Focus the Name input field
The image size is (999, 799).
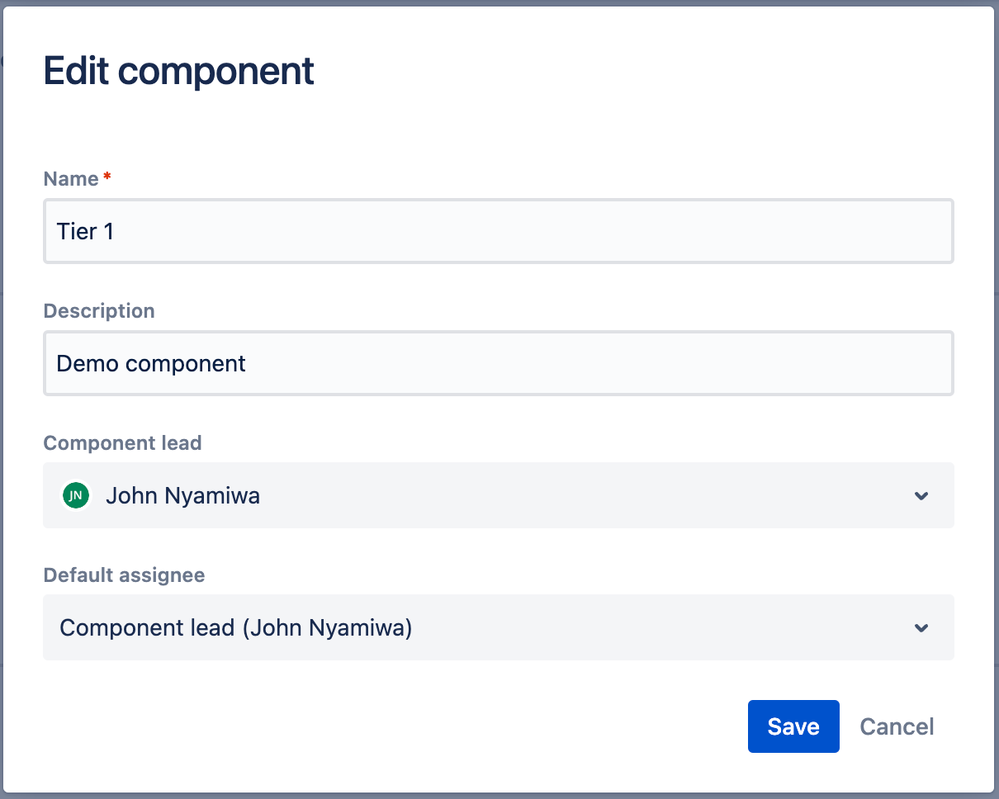coord(498,231)
